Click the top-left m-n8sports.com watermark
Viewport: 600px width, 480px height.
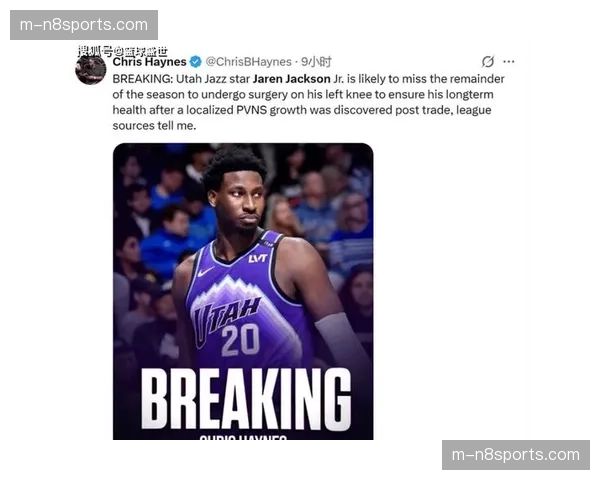(x=84, y=25)
